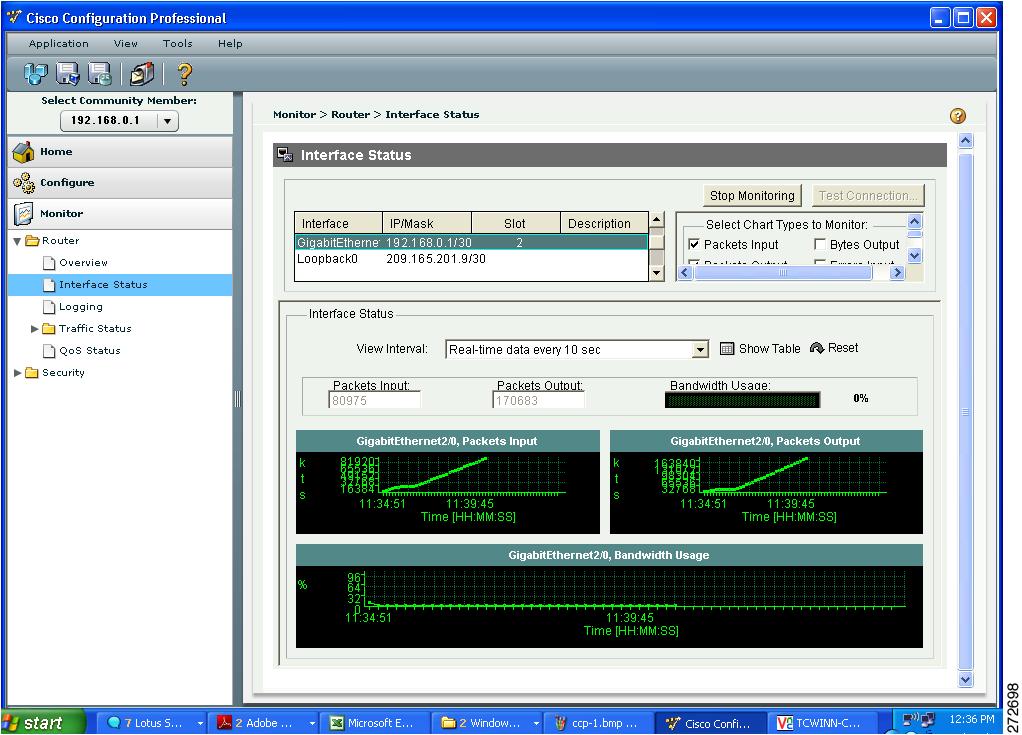Go to the Configure section
The height and width of the screenshot is (735, 1022).
tap(120, 183)
